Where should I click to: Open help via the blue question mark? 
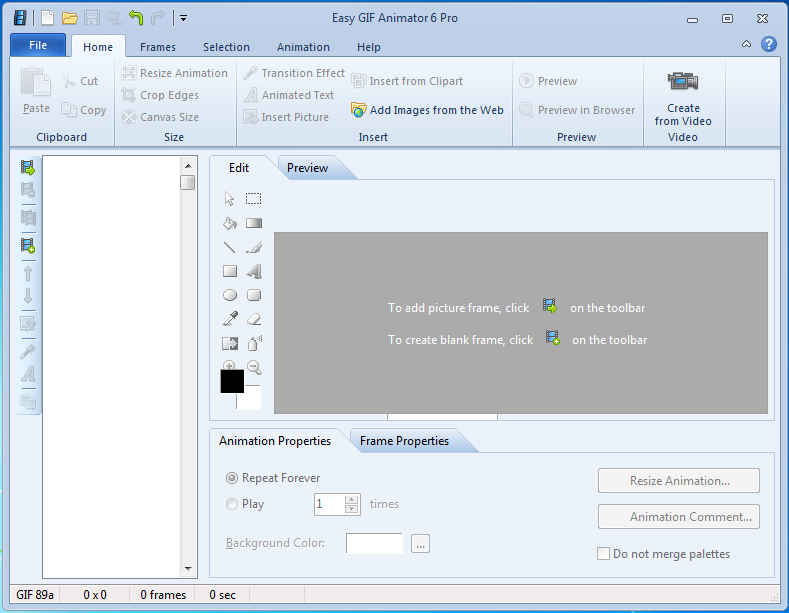pos(768,44)
